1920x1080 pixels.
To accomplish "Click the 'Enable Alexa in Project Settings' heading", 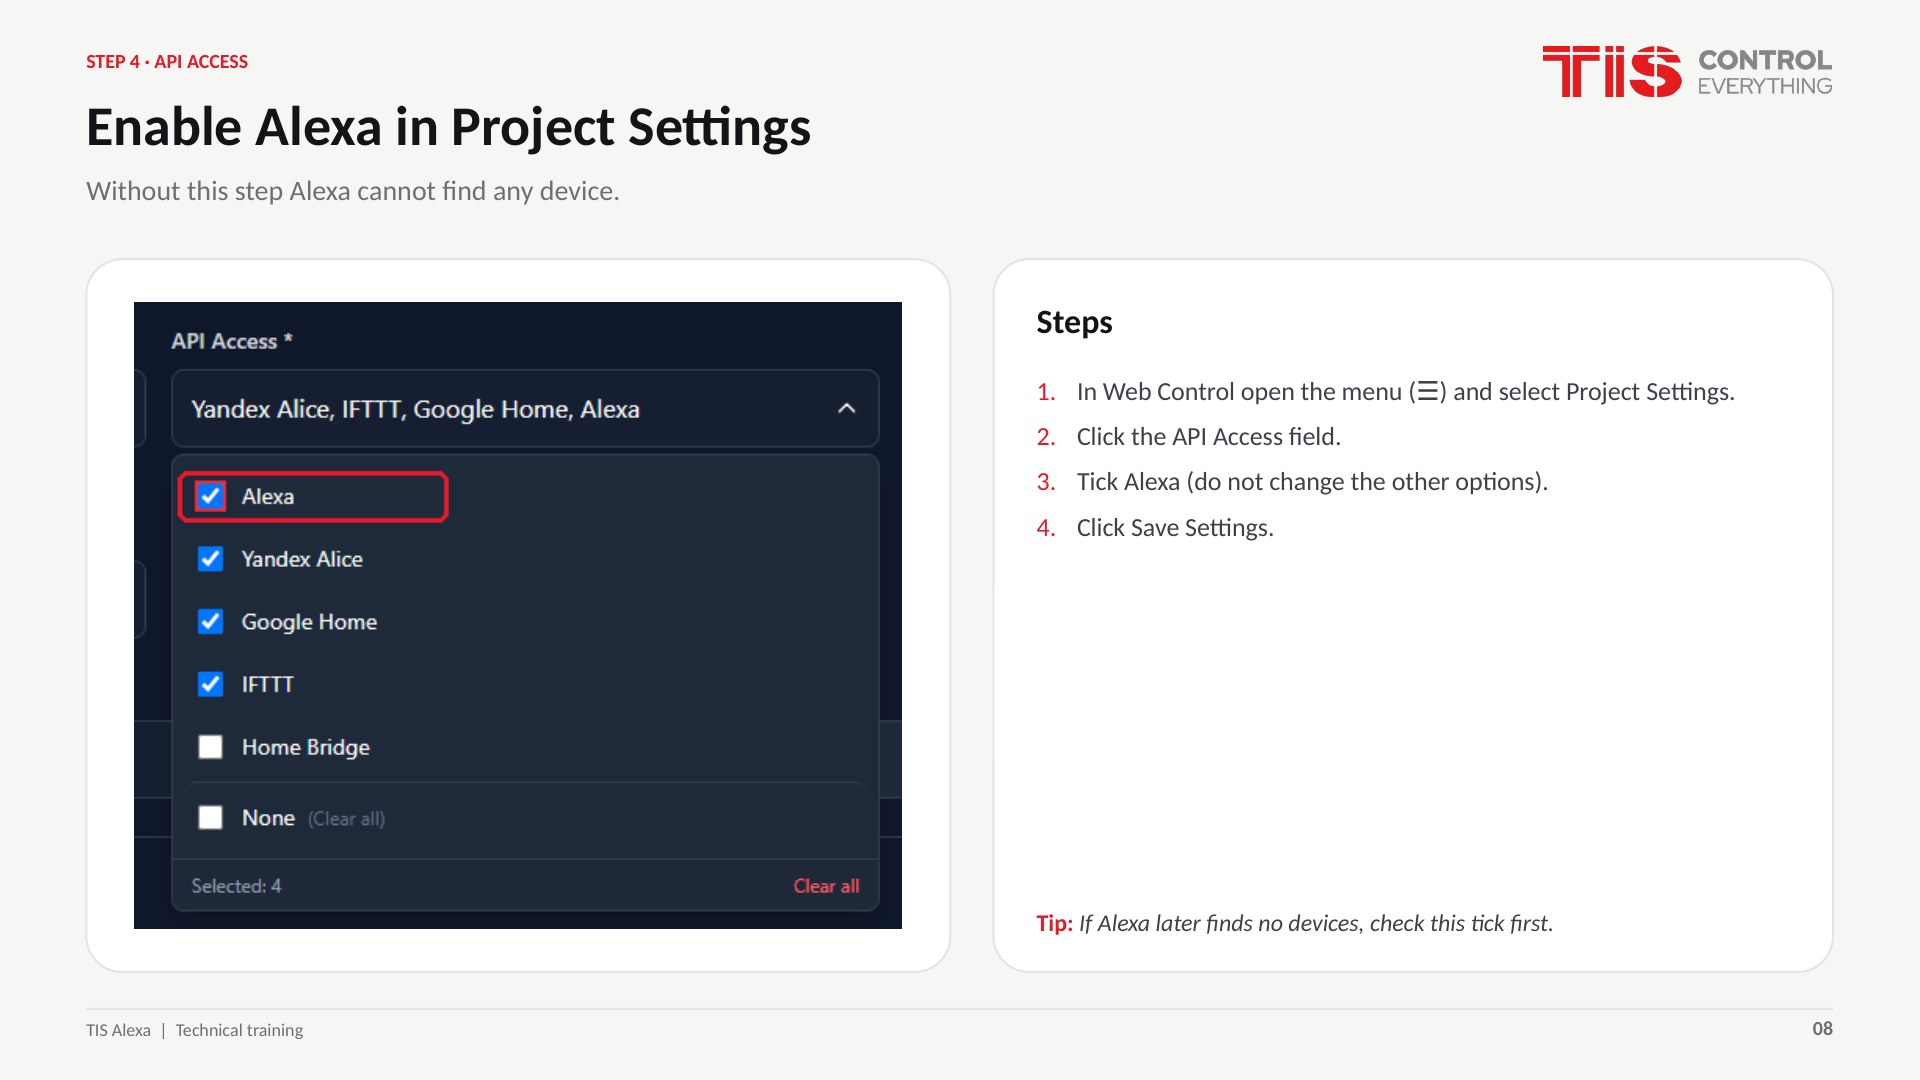I will click(x=448, y=128).
